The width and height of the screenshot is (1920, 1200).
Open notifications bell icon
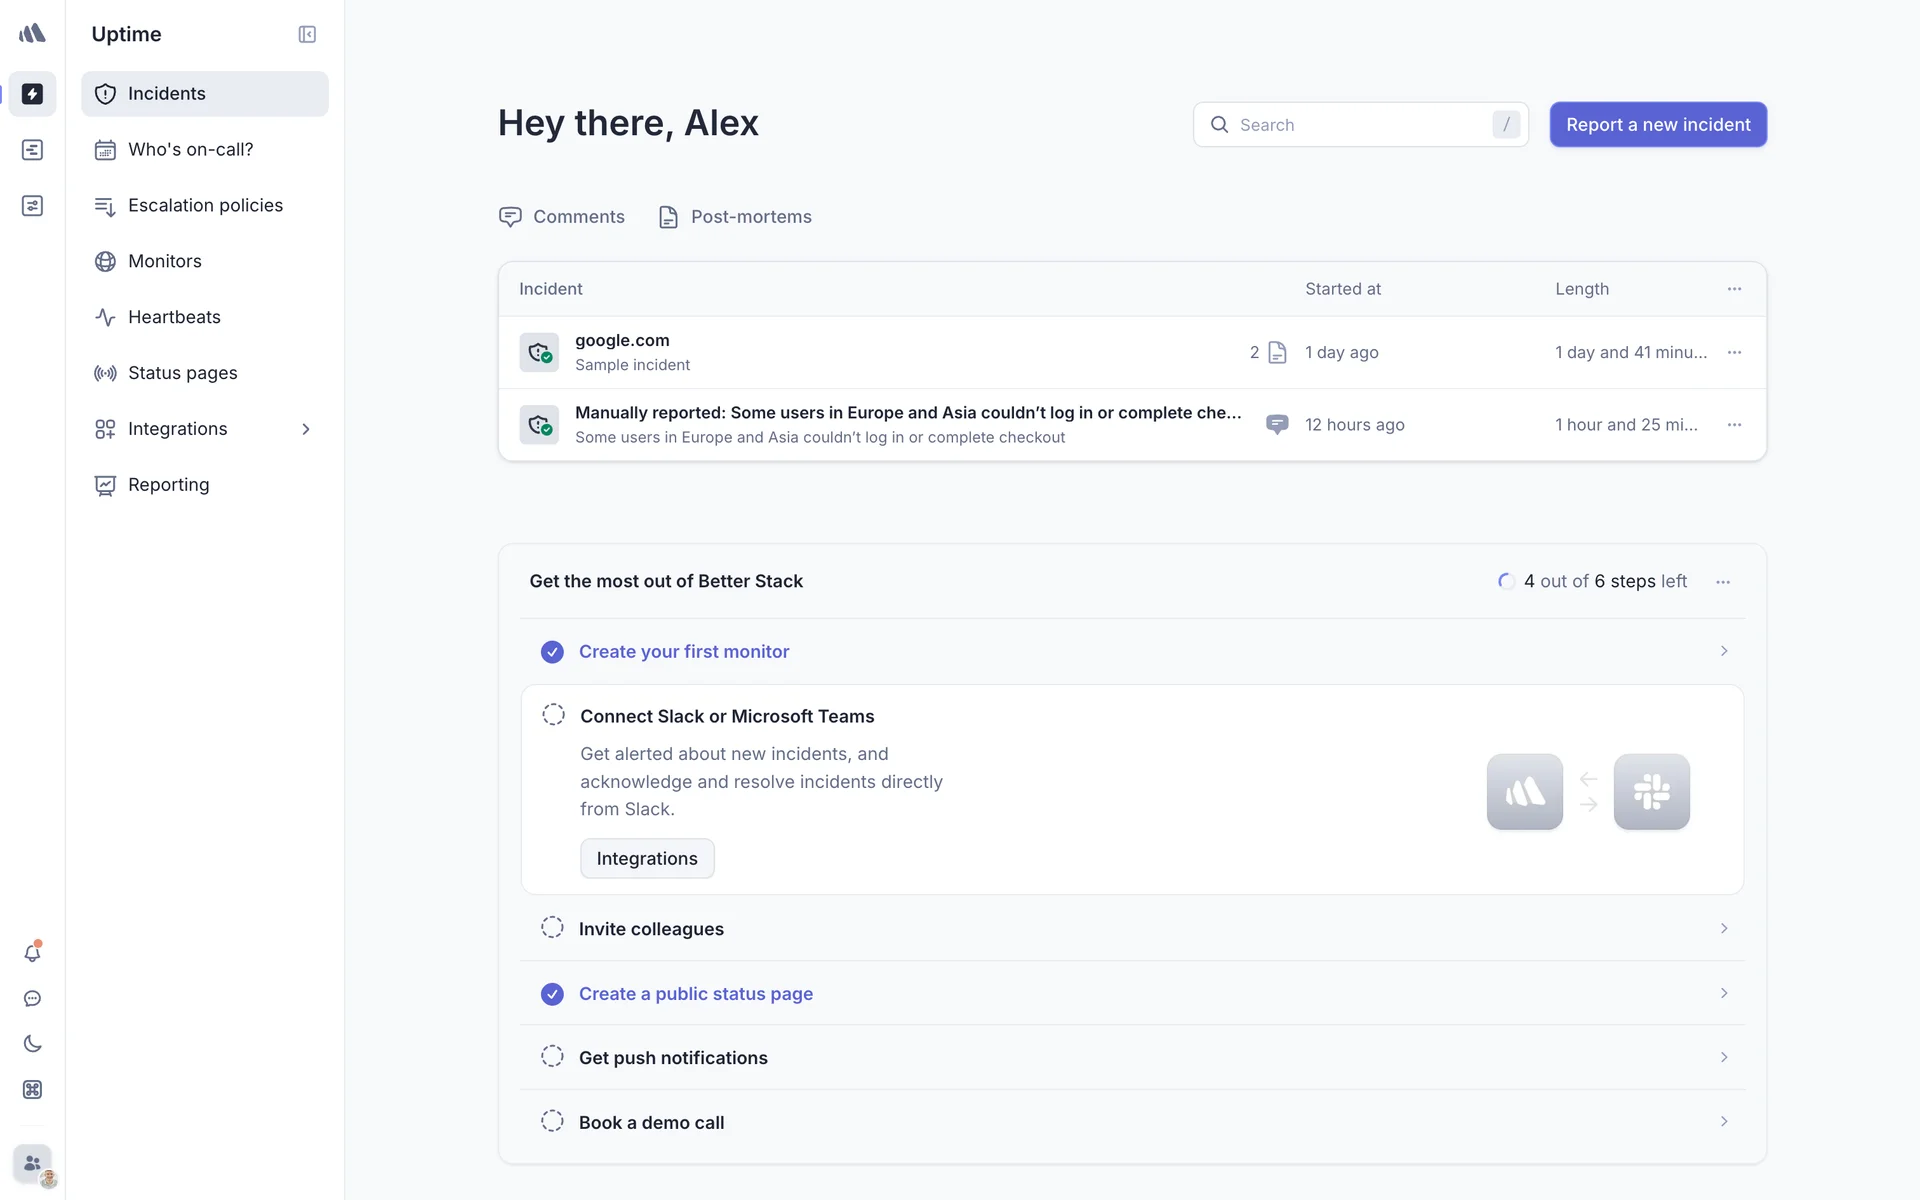click(32, 953)
